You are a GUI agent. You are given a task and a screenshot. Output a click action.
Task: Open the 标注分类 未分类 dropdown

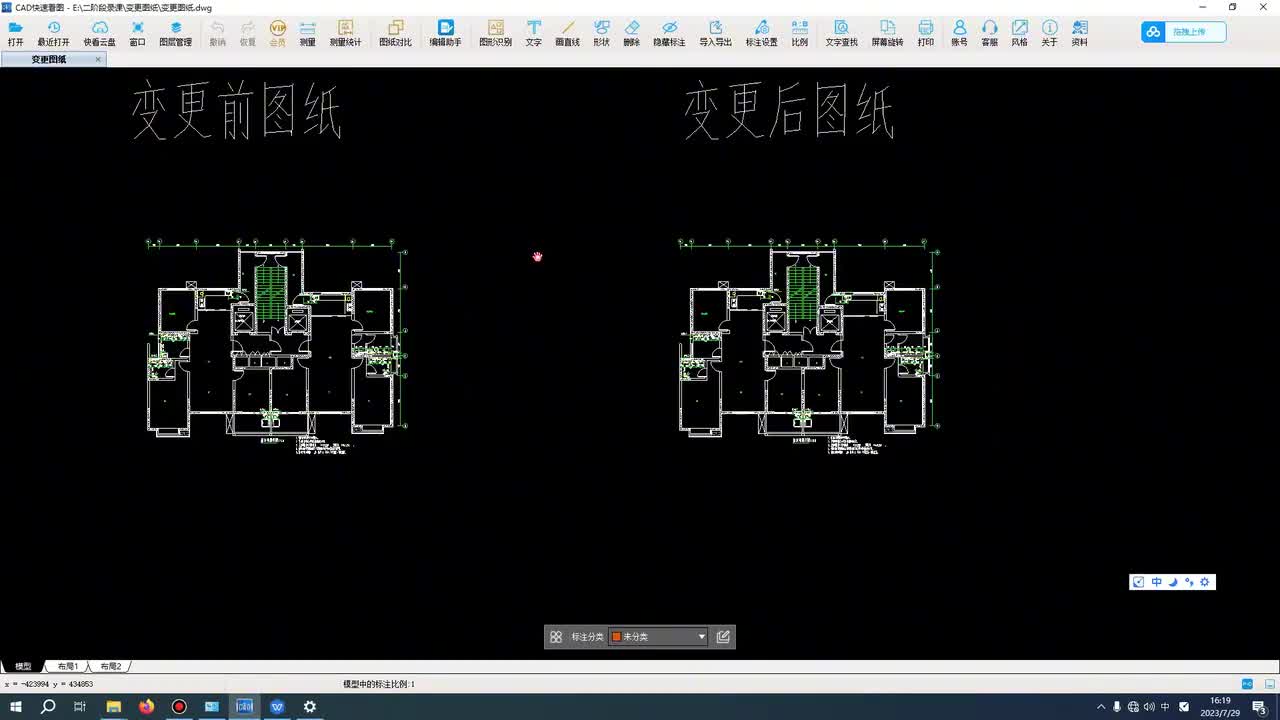click(x=658, y=637)
